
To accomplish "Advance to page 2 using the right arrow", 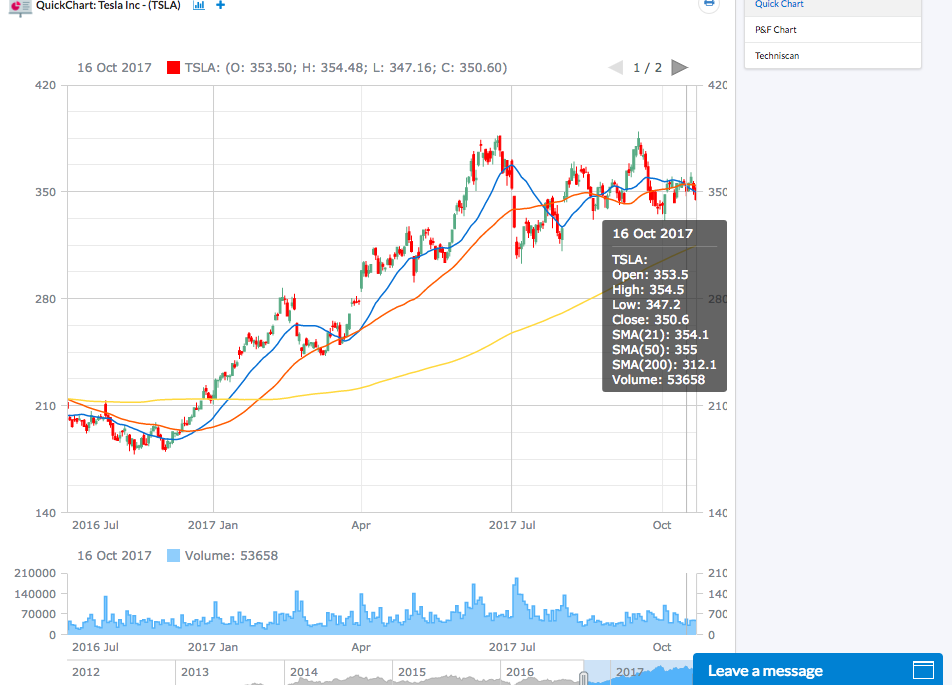I will pos(679,67).
